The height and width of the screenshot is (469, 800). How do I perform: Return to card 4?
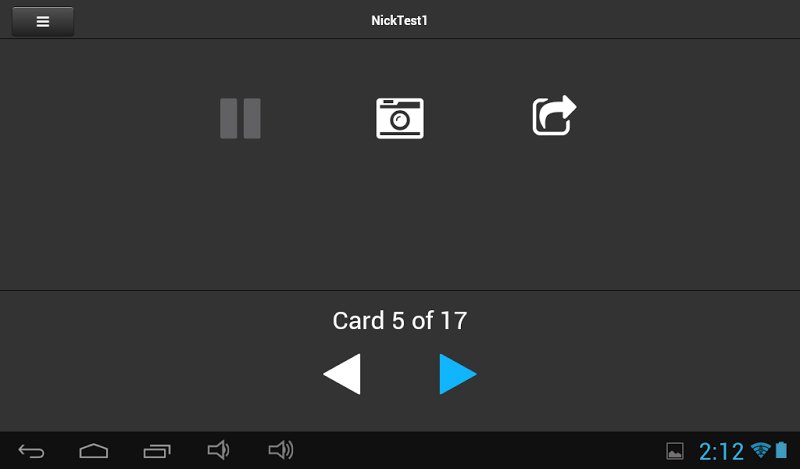[x=342, y=374]
